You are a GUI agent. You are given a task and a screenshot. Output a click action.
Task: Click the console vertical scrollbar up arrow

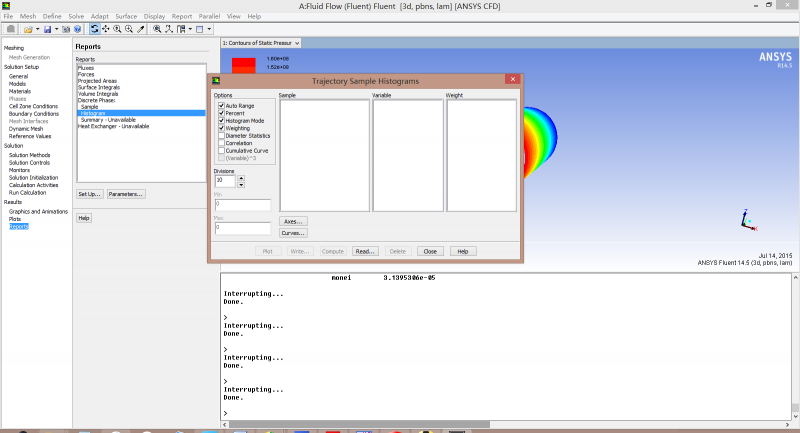click(795, 277)
